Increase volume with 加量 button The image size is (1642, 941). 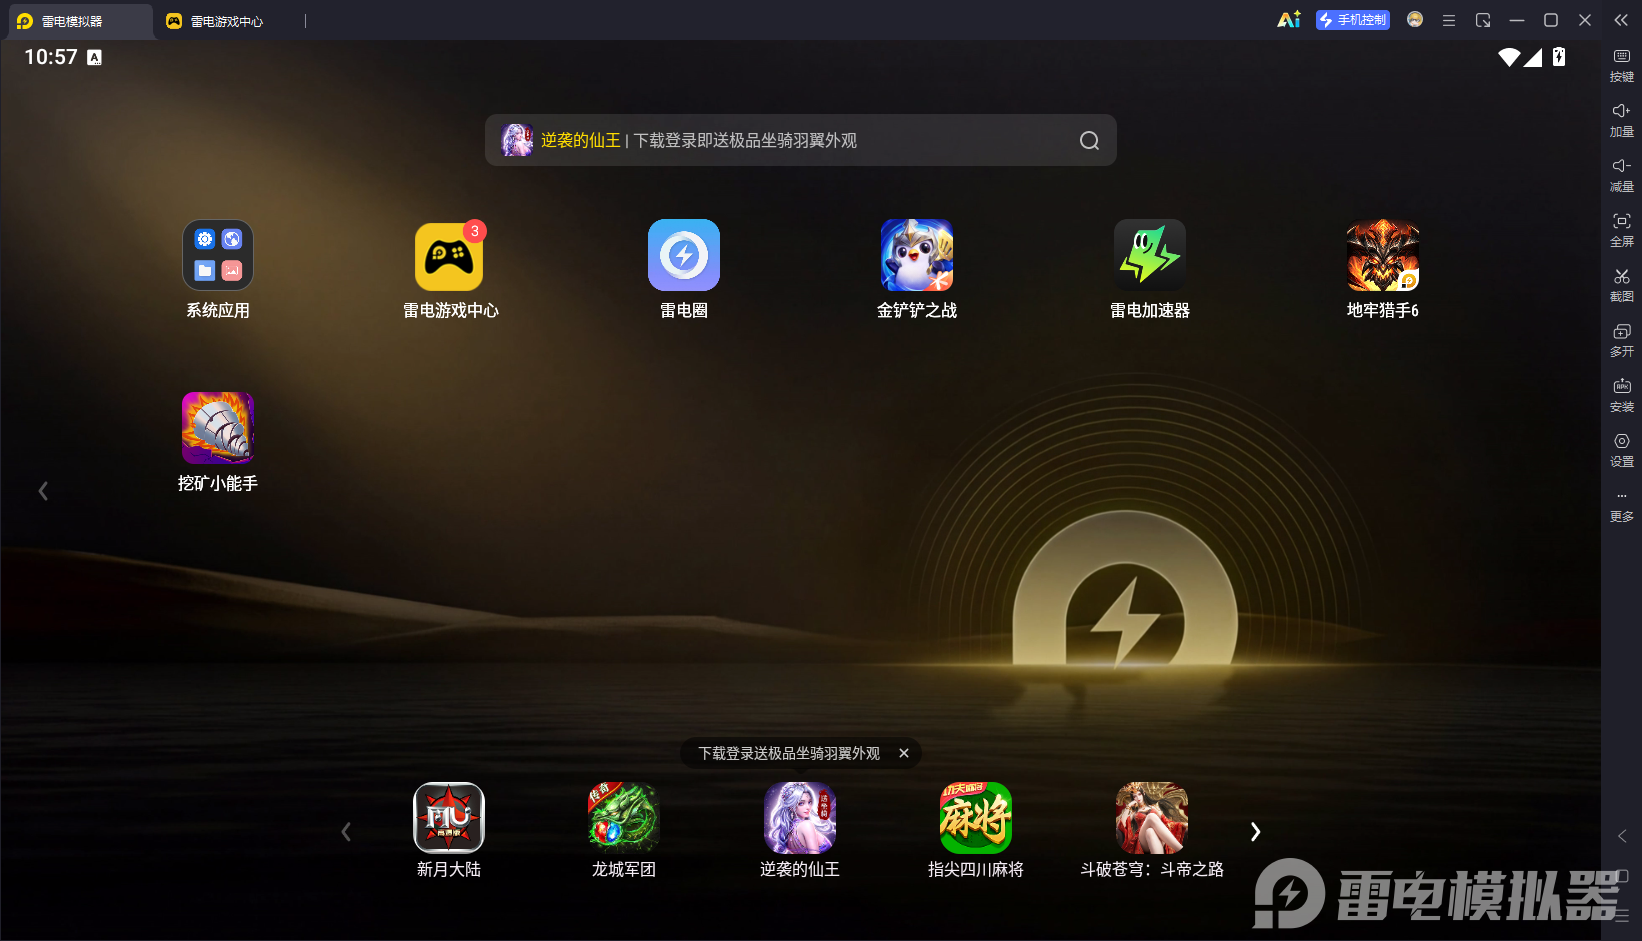pyautogui.click(x=1622, y=120)
